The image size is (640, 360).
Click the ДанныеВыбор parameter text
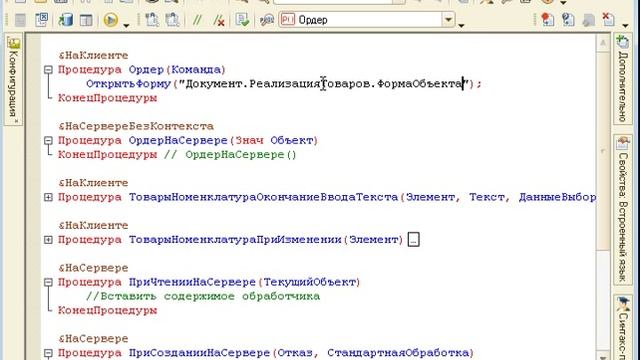(x=557, y=198)
